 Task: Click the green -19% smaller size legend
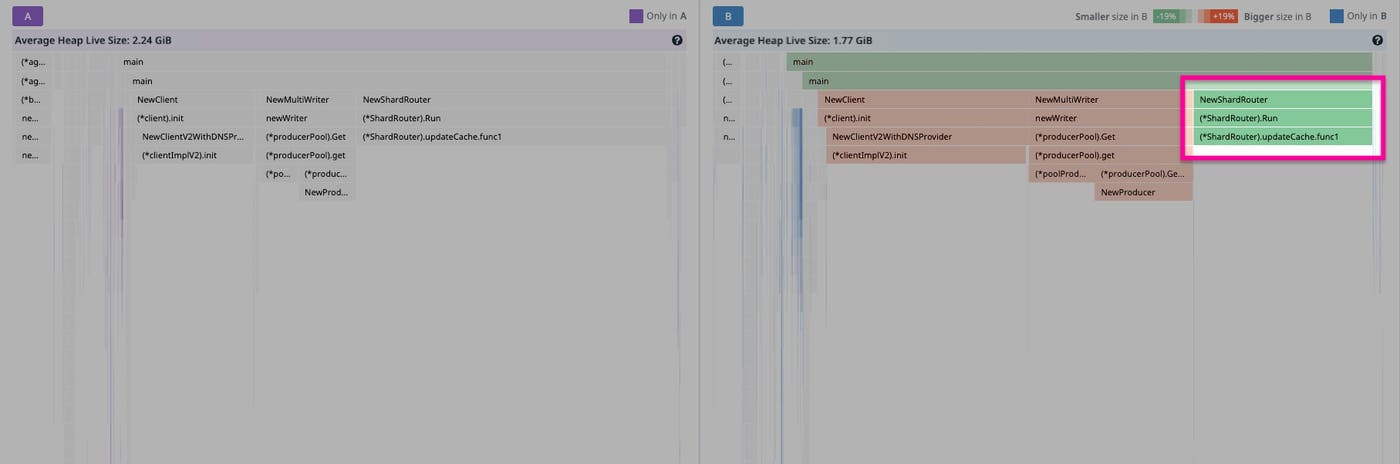coord(1164,16)
